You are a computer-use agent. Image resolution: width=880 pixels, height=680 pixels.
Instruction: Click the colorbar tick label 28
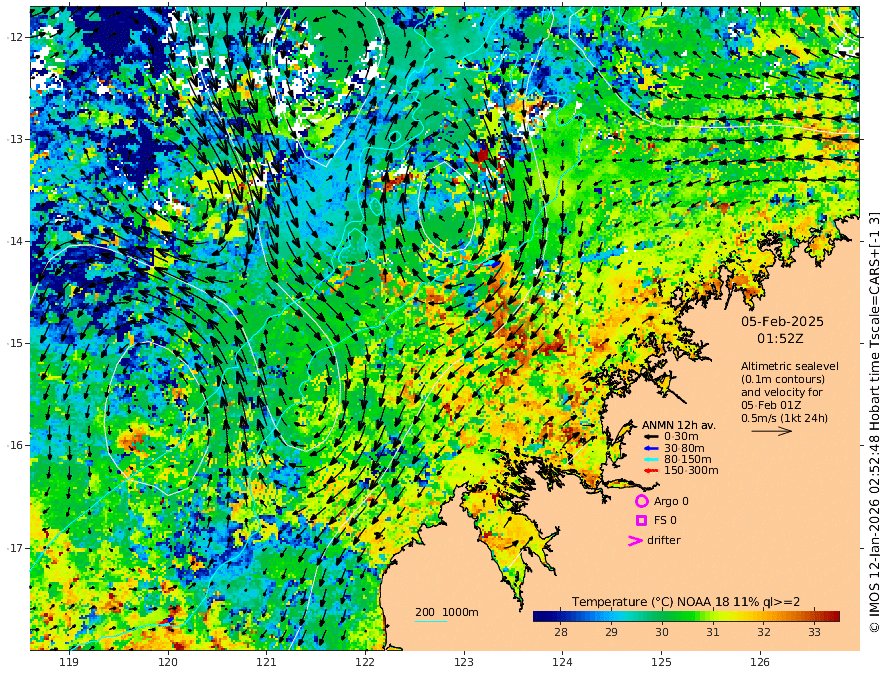coord(561,632)
